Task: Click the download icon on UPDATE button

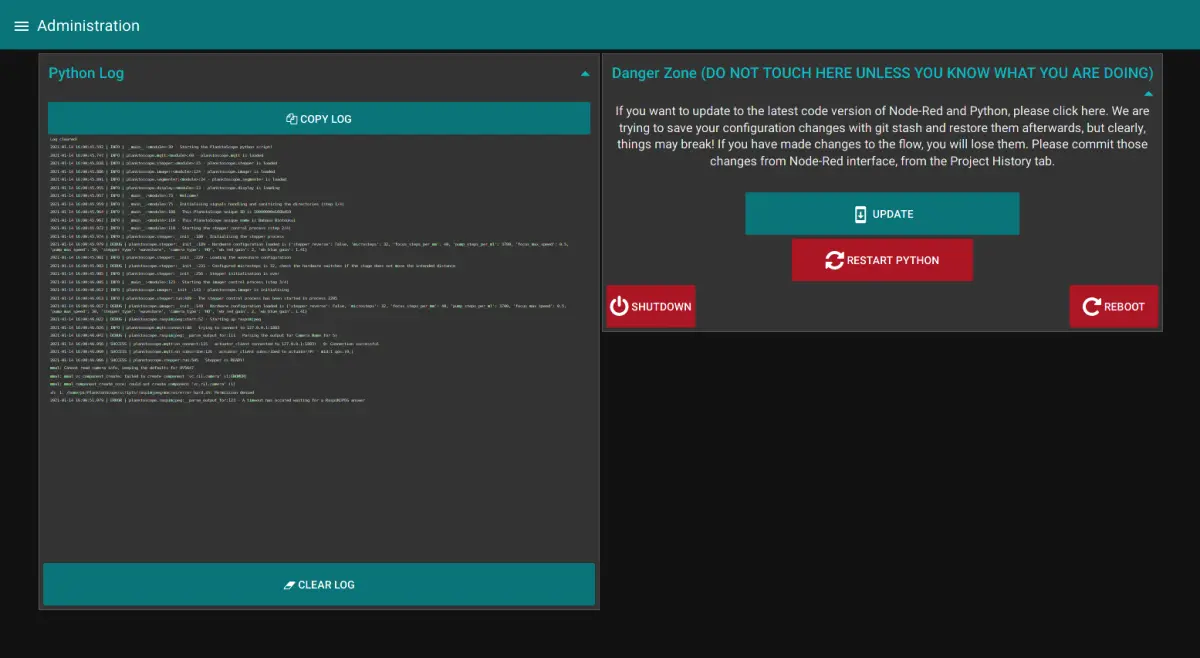Action: [x=860, y=214]
